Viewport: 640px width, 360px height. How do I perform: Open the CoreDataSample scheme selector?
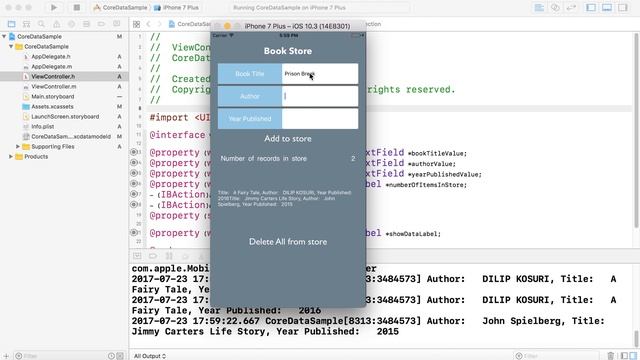[x=120, y=7]
